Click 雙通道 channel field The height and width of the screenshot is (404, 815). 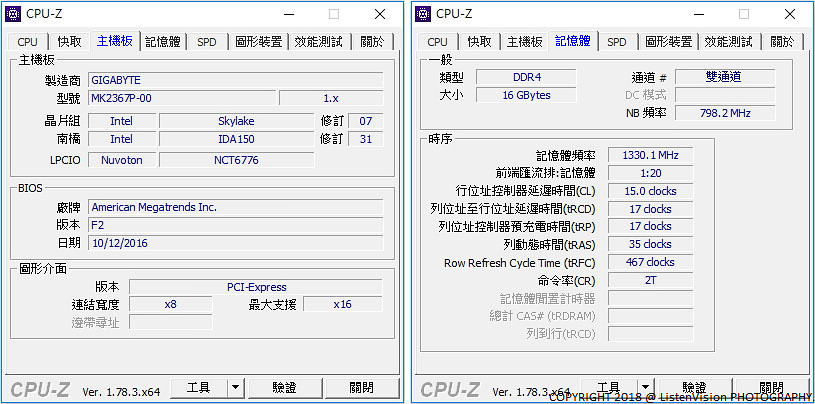[x=725, y=77]
